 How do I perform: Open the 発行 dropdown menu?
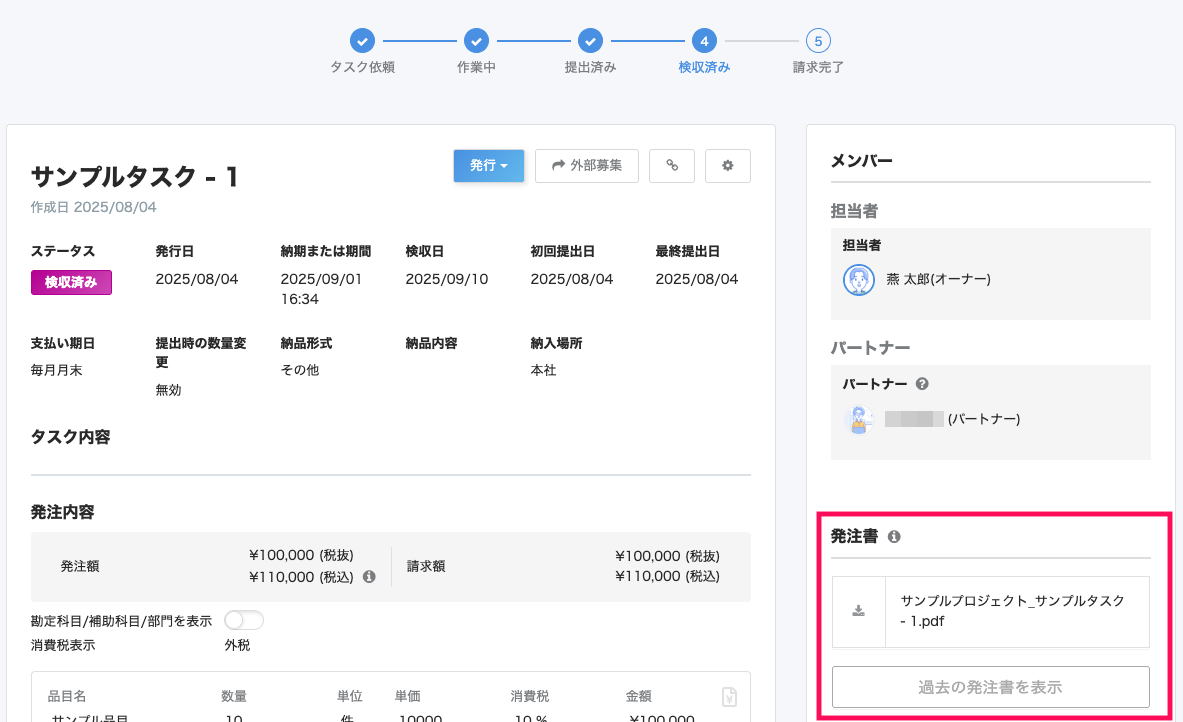tap(488, 165)
